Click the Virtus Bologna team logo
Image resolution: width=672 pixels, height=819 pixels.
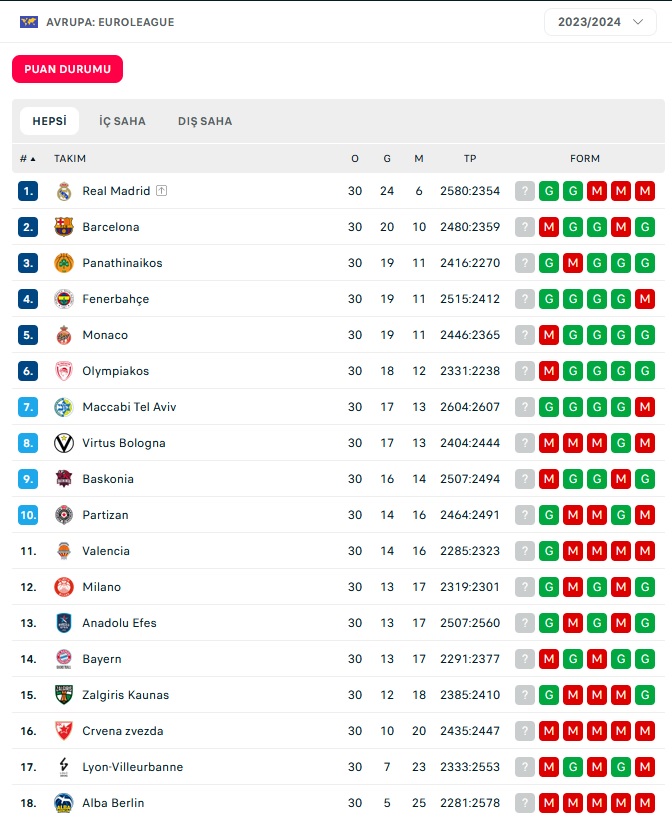(x=64, y=443)
